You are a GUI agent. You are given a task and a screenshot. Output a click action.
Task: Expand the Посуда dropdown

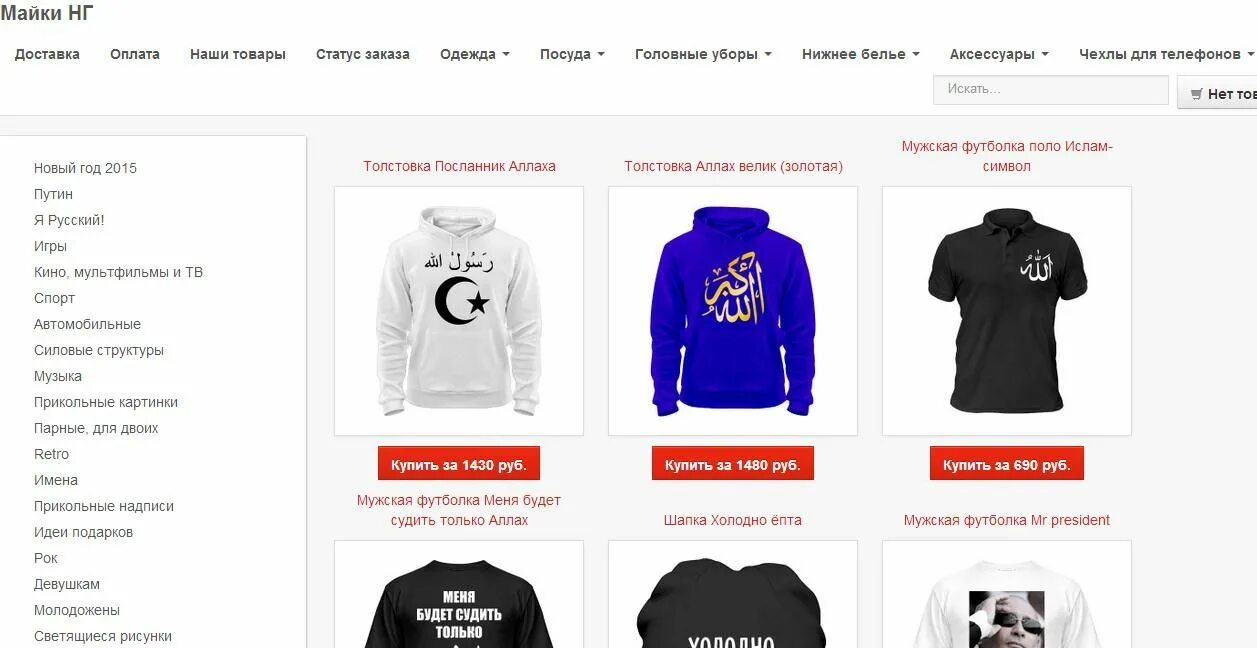(572, 54)
